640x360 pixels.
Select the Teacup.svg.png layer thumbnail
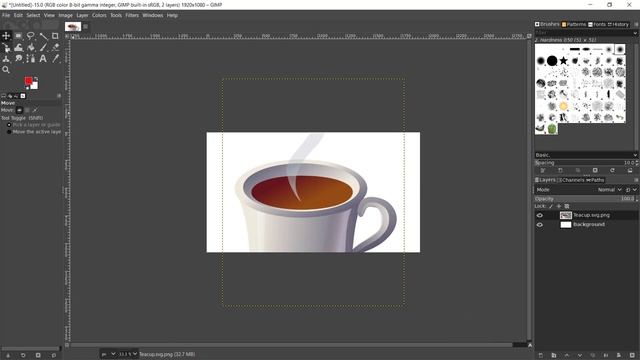566,215
